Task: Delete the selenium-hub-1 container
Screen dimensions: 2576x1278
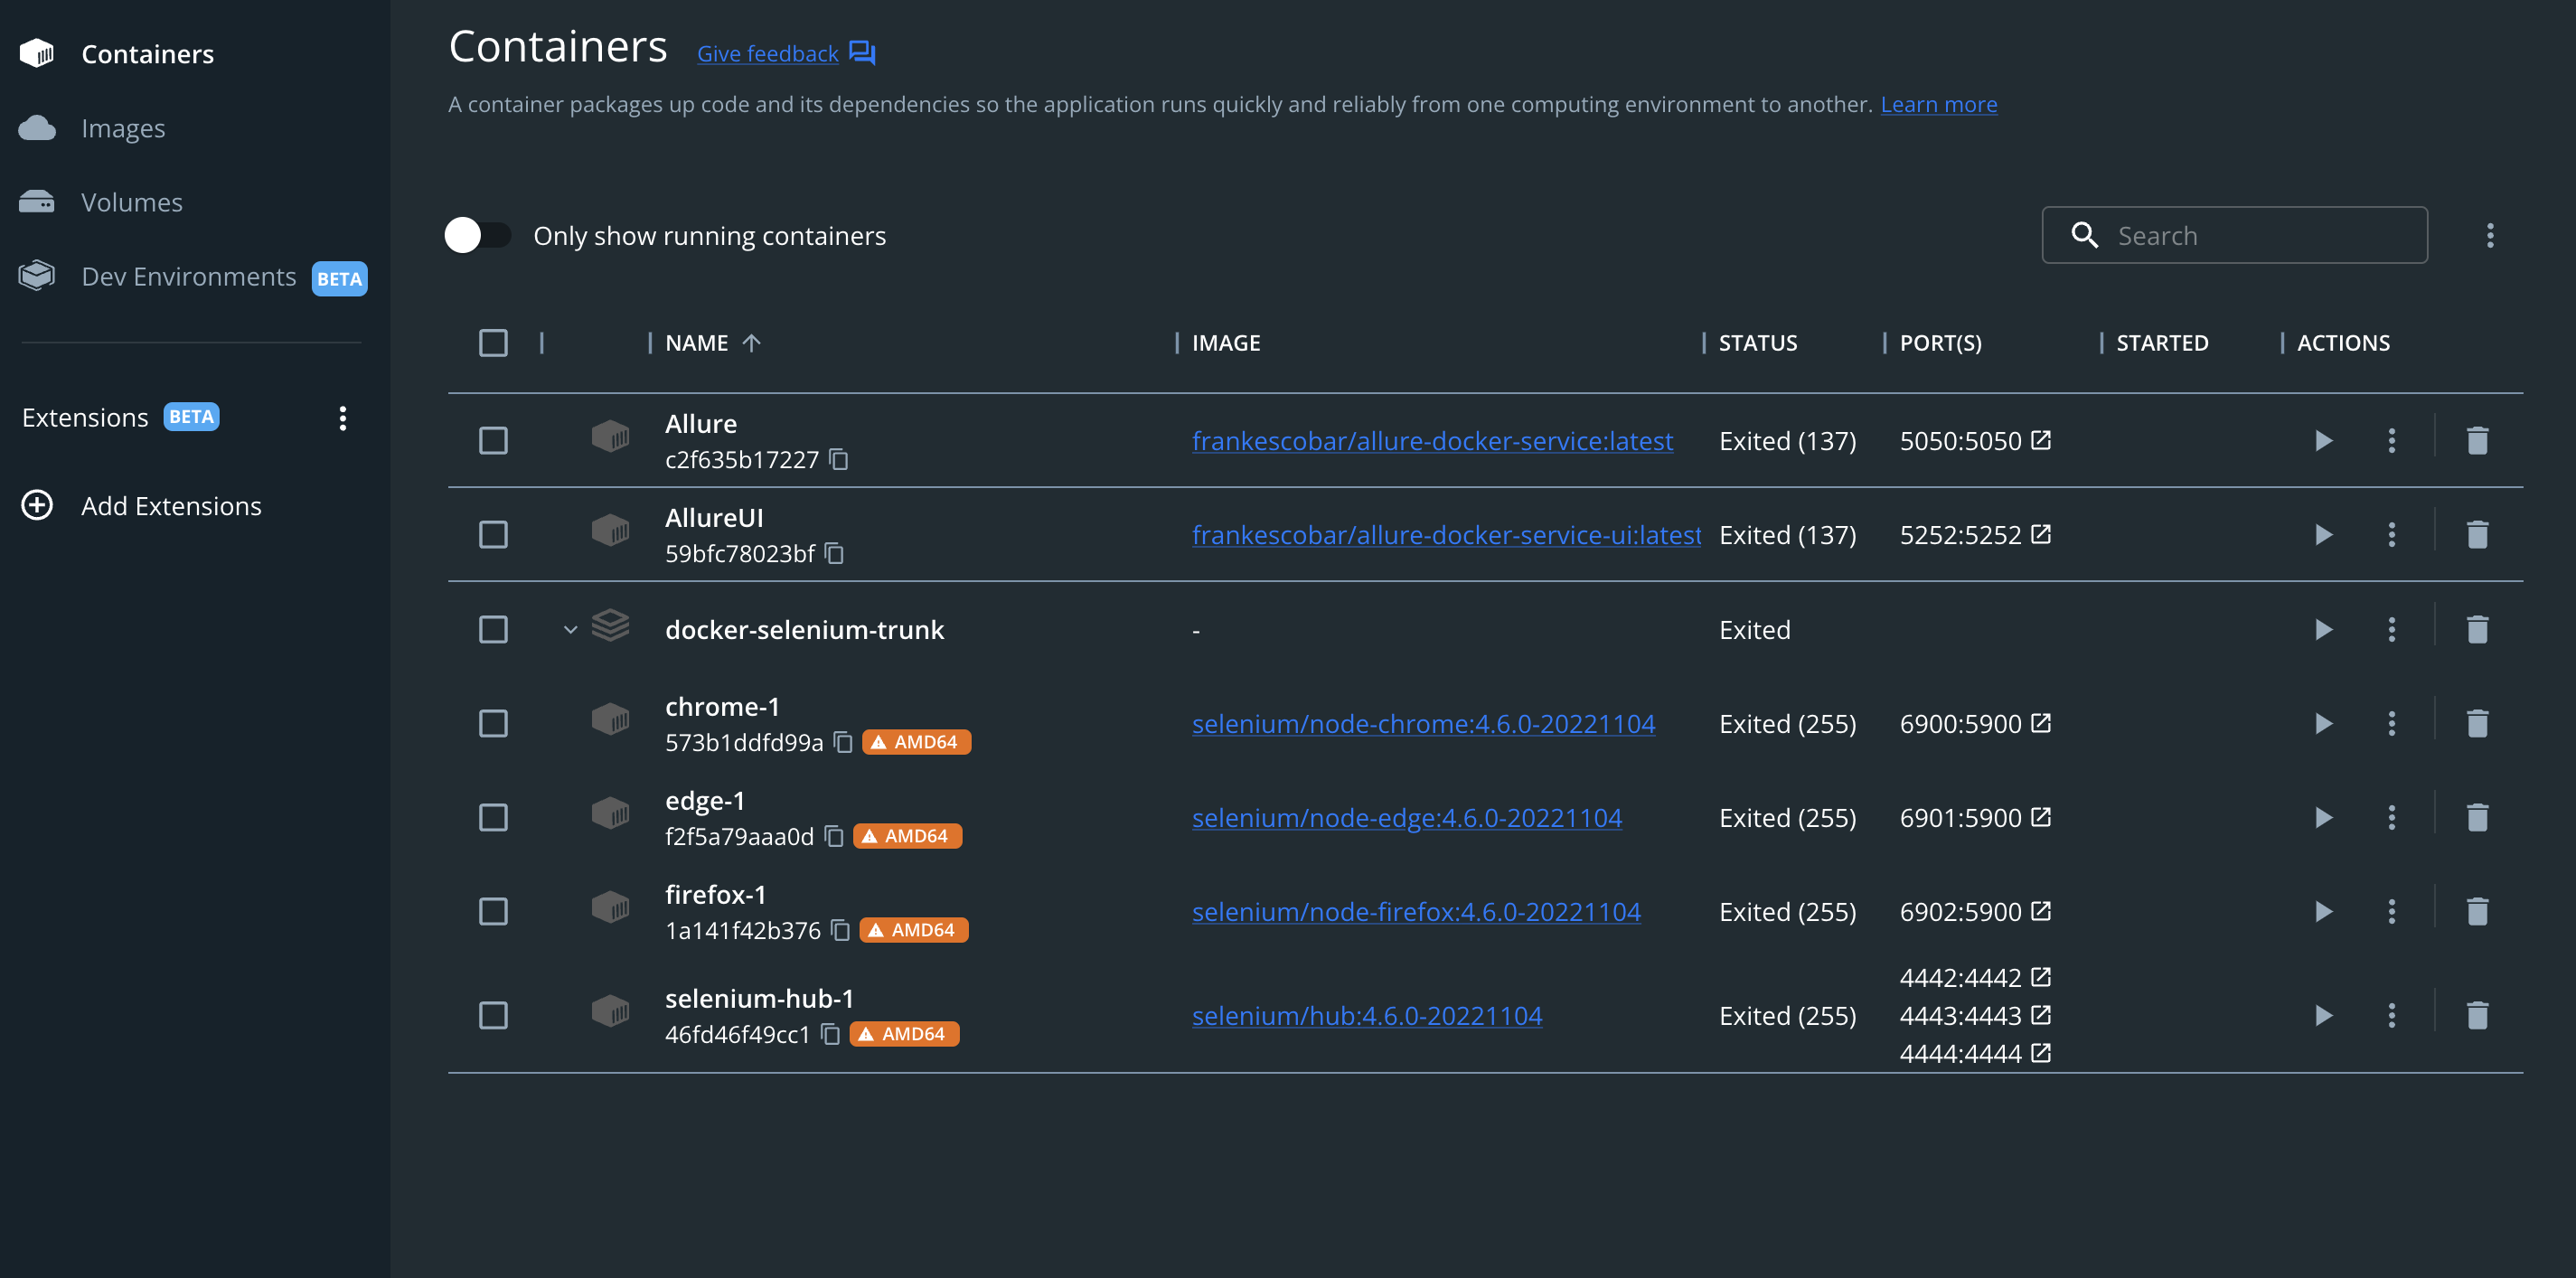Action: [2477, 1016]
